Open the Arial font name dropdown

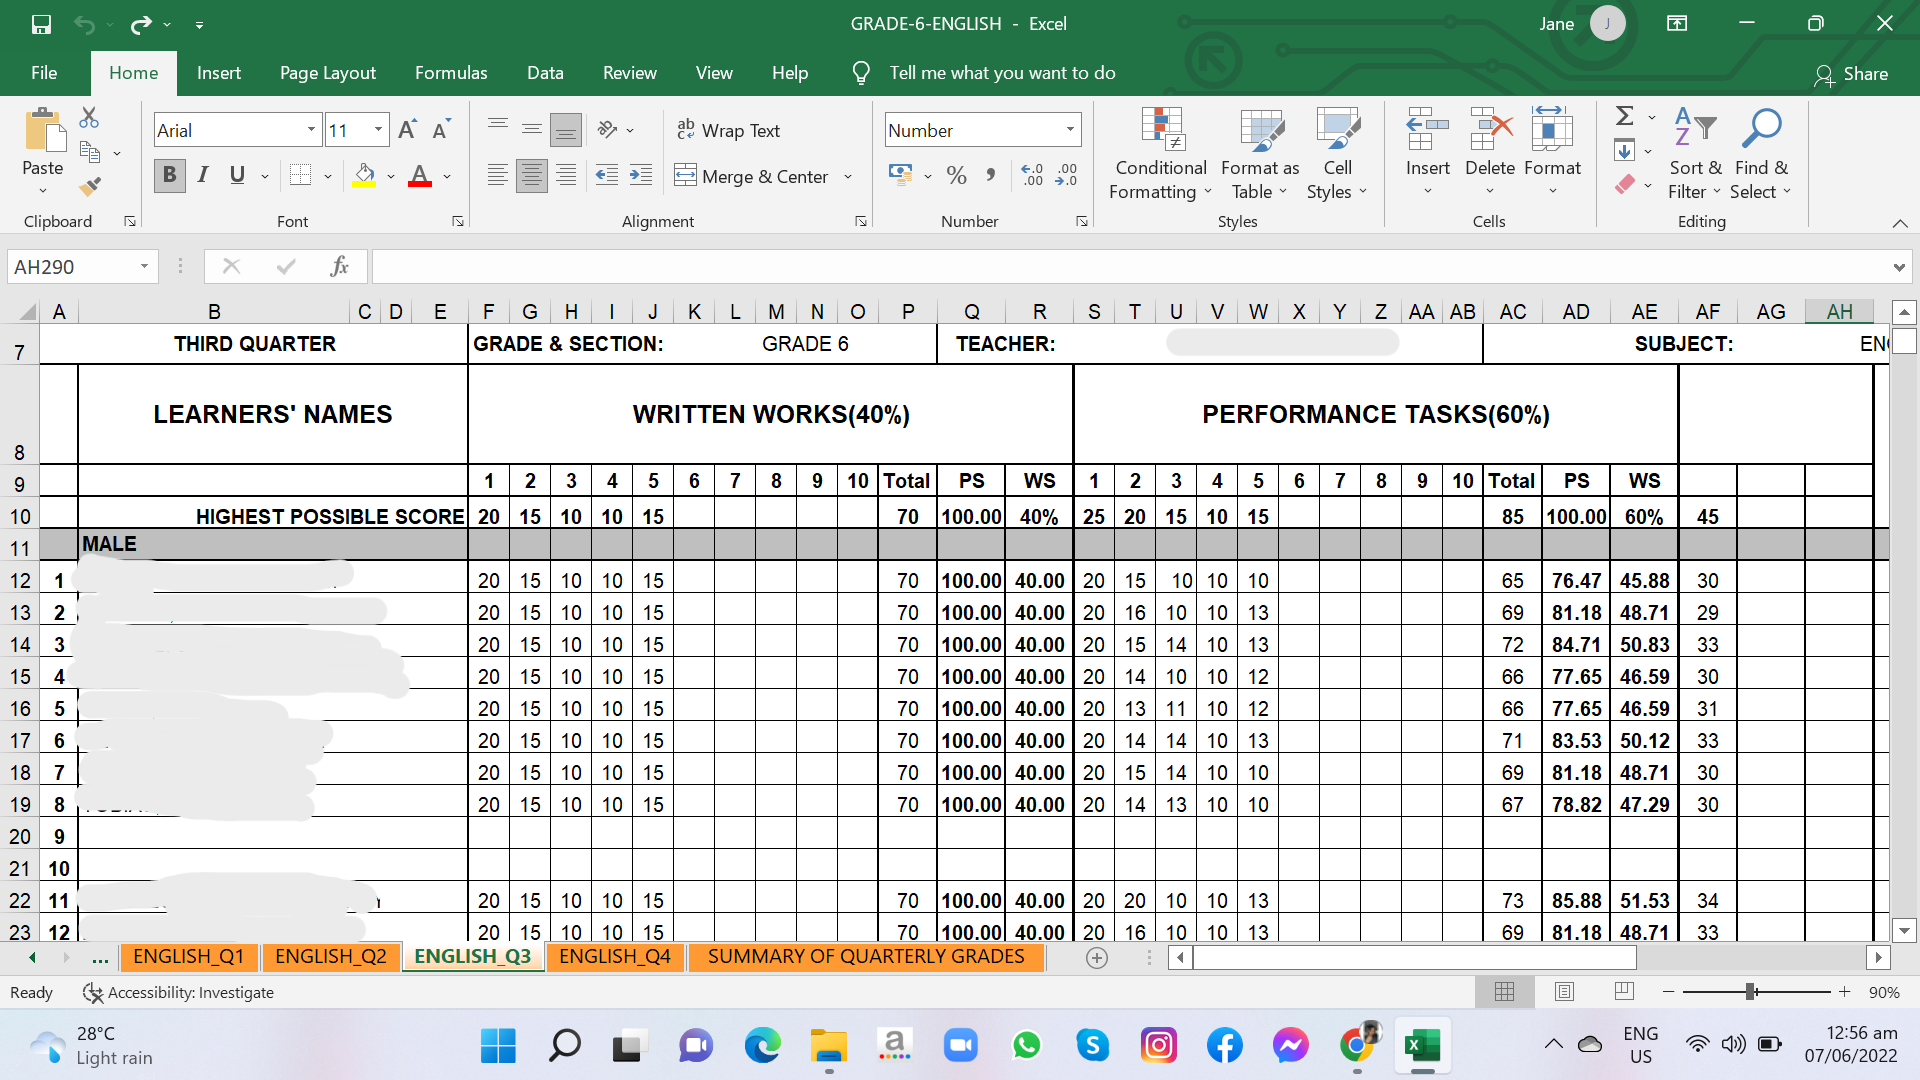coord(311,130)
